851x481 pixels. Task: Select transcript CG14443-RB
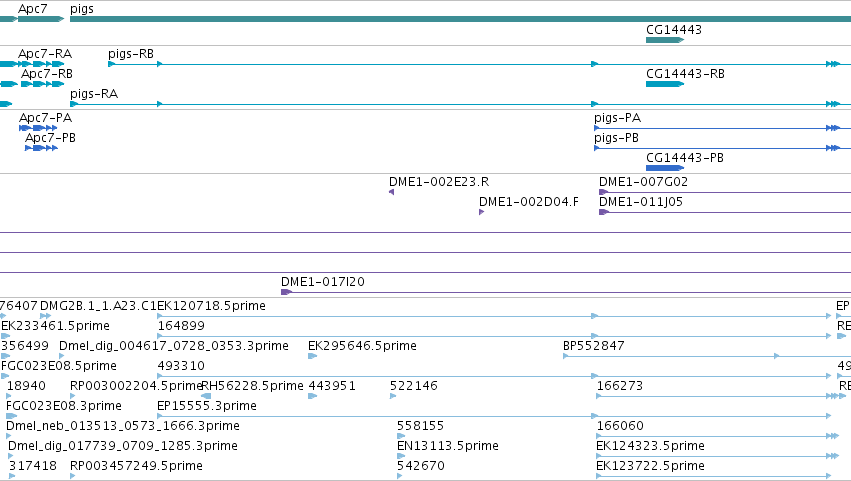pos(685,74)
